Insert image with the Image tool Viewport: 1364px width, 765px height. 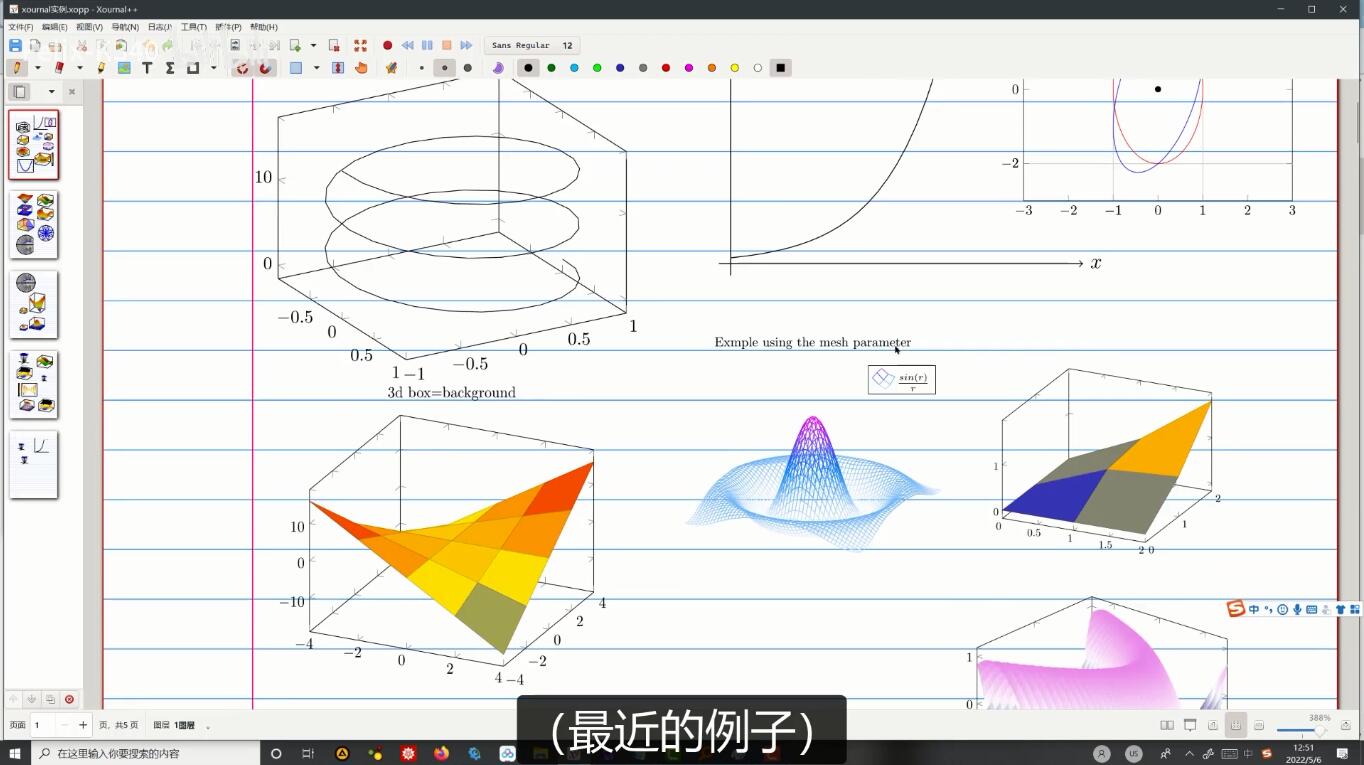pos(124,68)
